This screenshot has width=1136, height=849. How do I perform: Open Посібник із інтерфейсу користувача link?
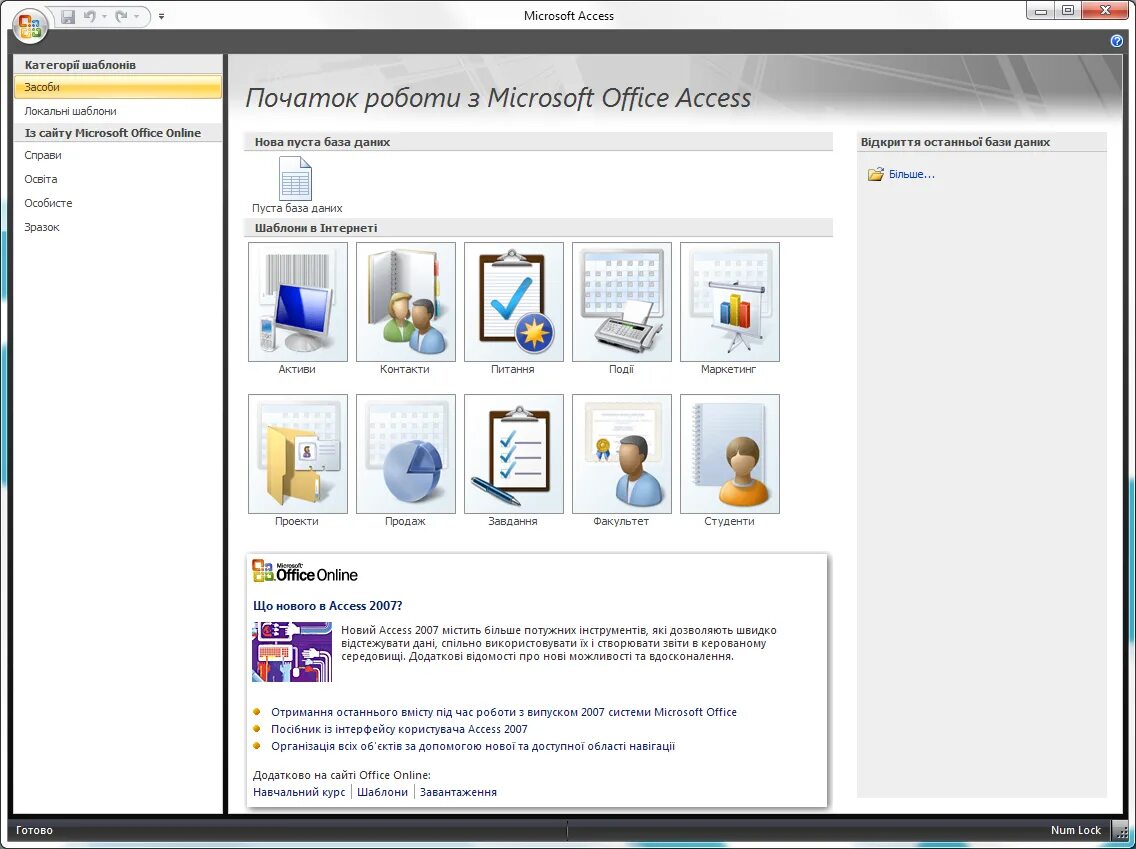399,729
